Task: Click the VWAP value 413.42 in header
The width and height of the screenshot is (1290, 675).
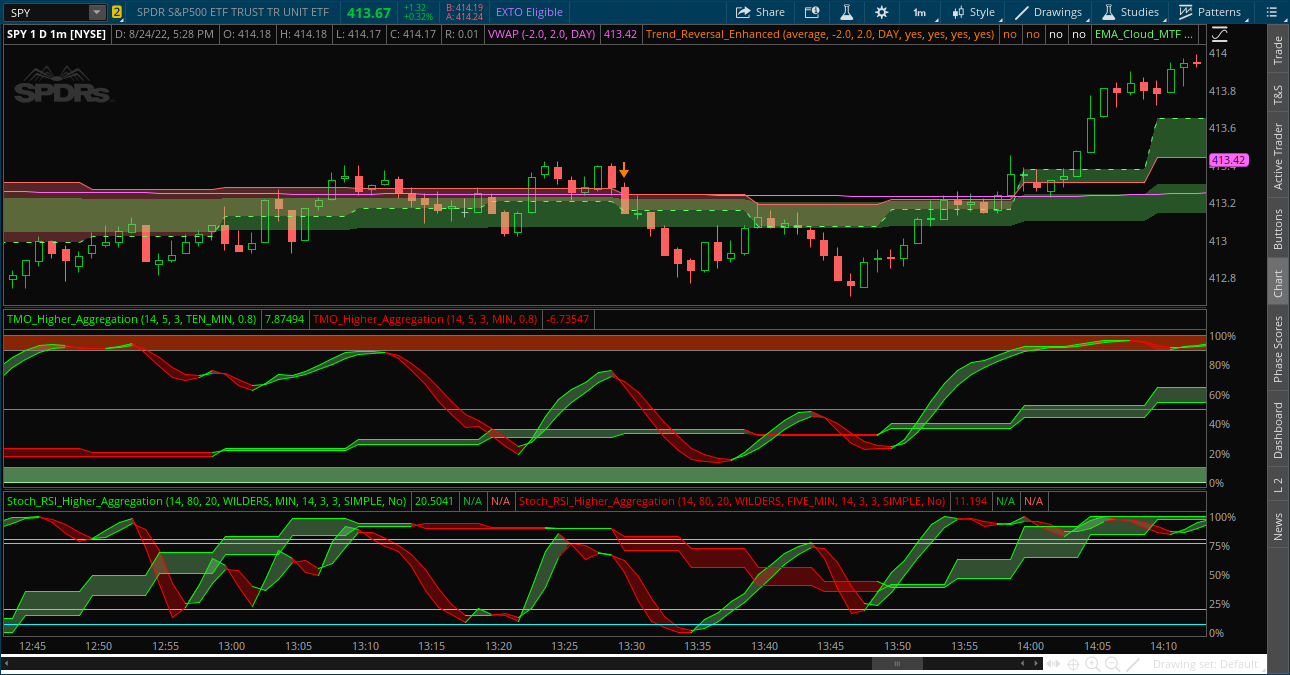Action: click(620, 34)
